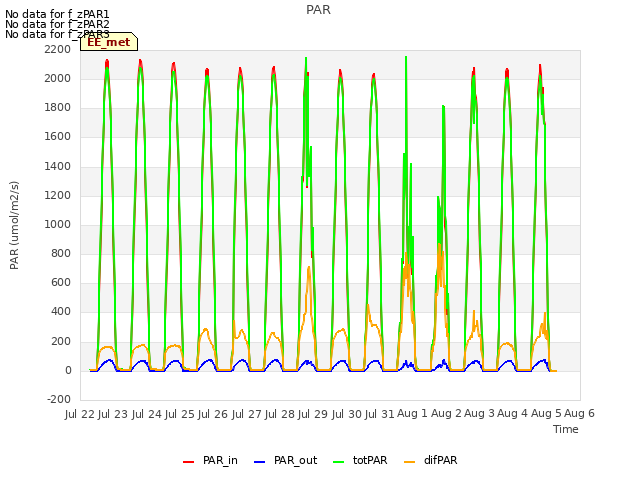Click the Jul 29 x-axis date label
The image size is (640, 480).
click(x=313, y=414)
